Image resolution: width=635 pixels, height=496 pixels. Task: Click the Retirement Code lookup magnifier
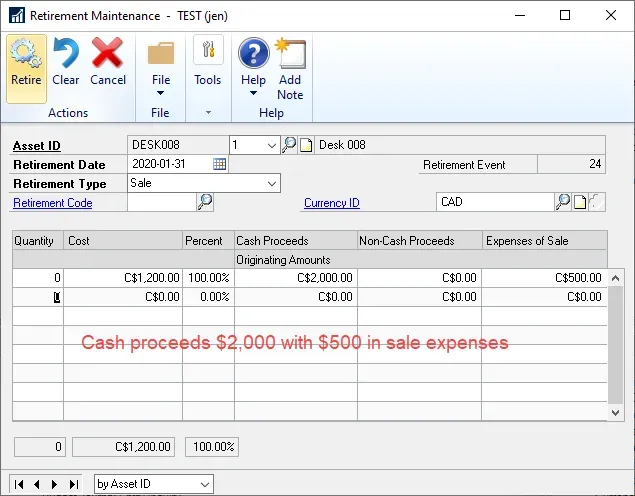(204, 202)
